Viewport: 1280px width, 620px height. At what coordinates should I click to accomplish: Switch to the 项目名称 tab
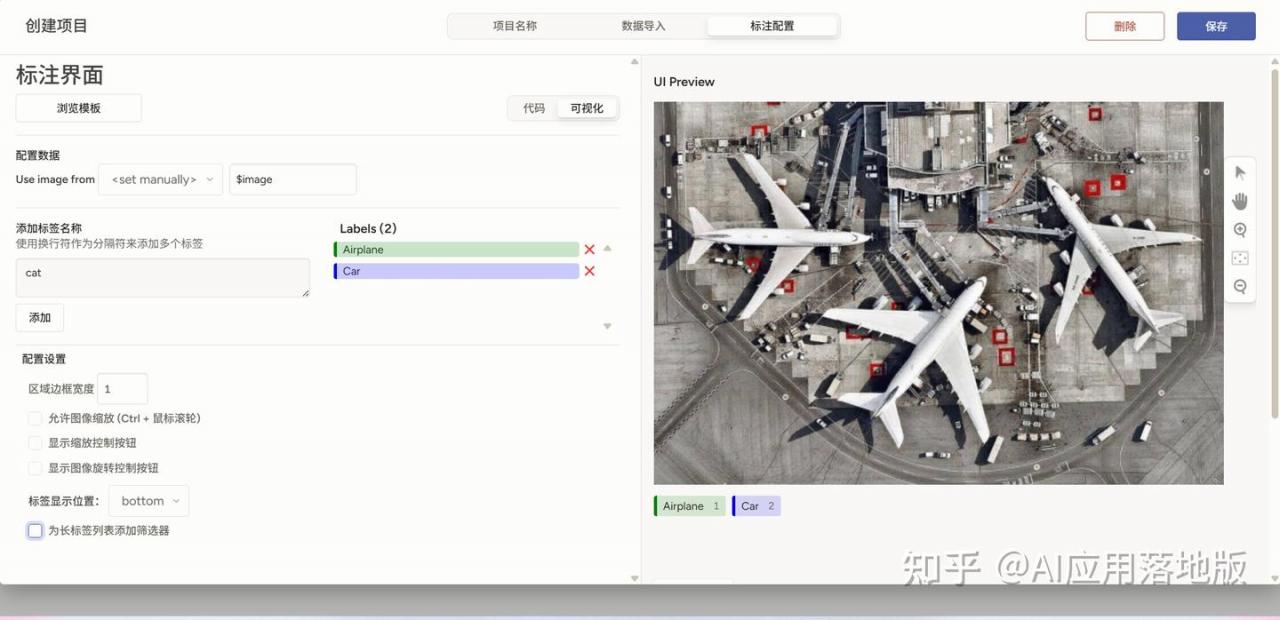click(514, 26)
